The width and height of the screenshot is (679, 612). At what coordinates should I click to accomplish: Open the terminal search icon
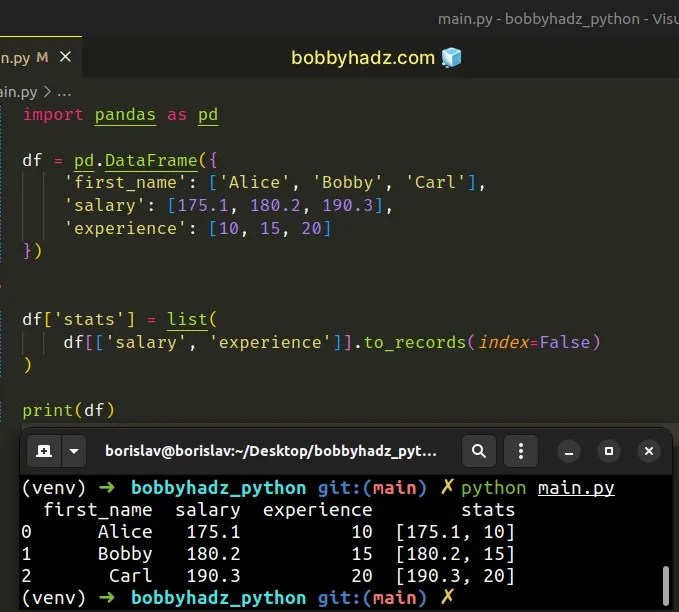[479, 451]
